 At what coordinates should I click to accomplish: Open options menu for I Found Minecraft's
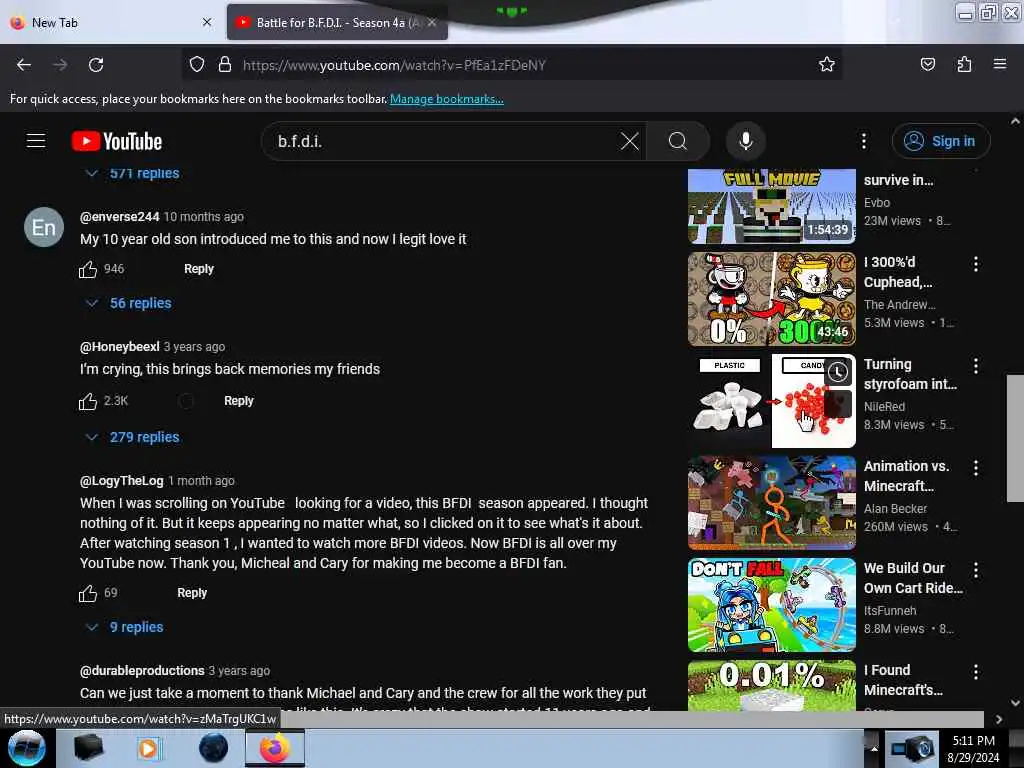click(x=976, y=671)
